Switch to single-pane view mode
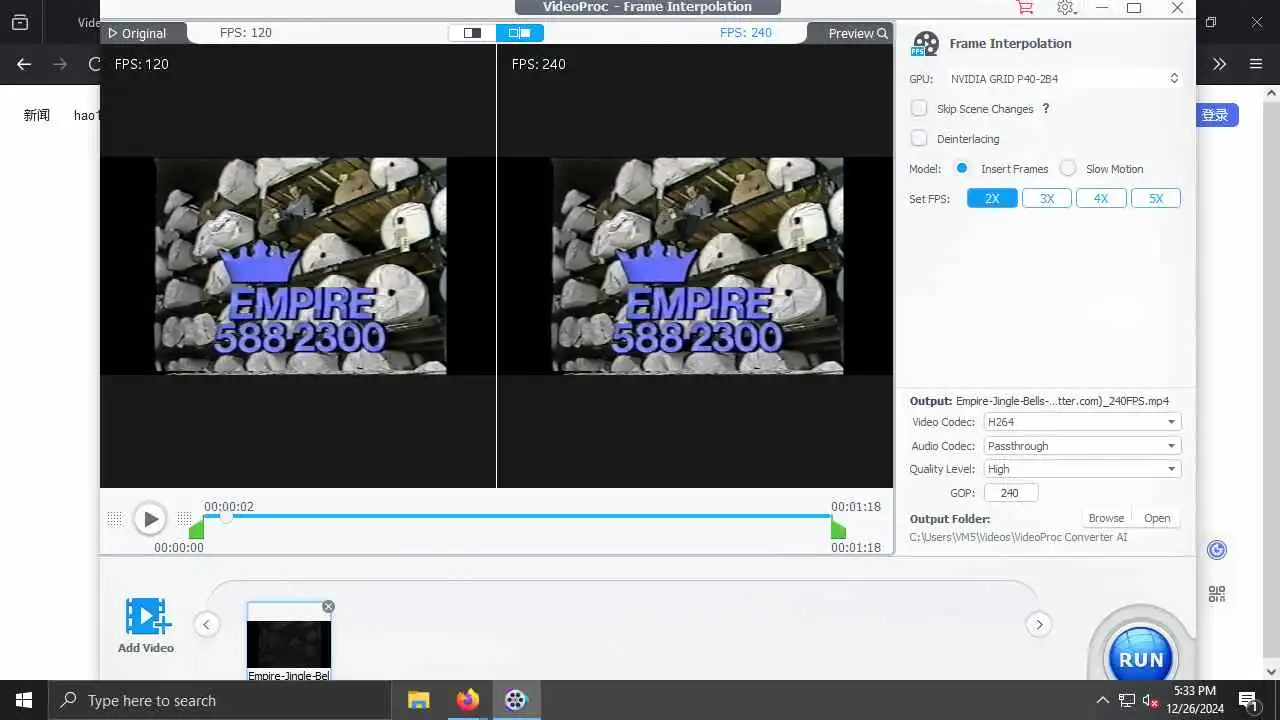1280x720 pixels. point(472,33)
